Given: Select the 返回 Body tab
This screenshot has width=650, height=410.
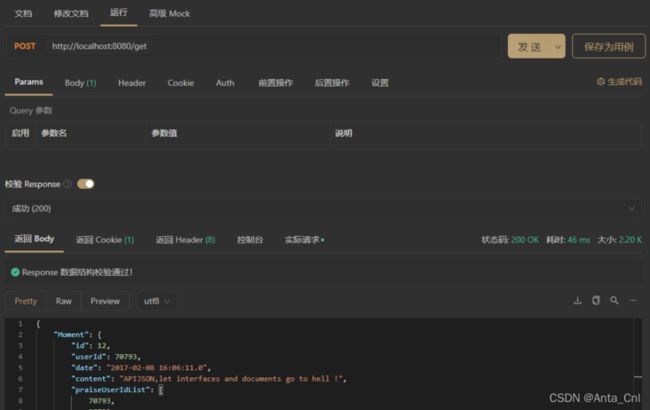Looking at the screenshot, I should pyautogui.click(x=34, y=239).
